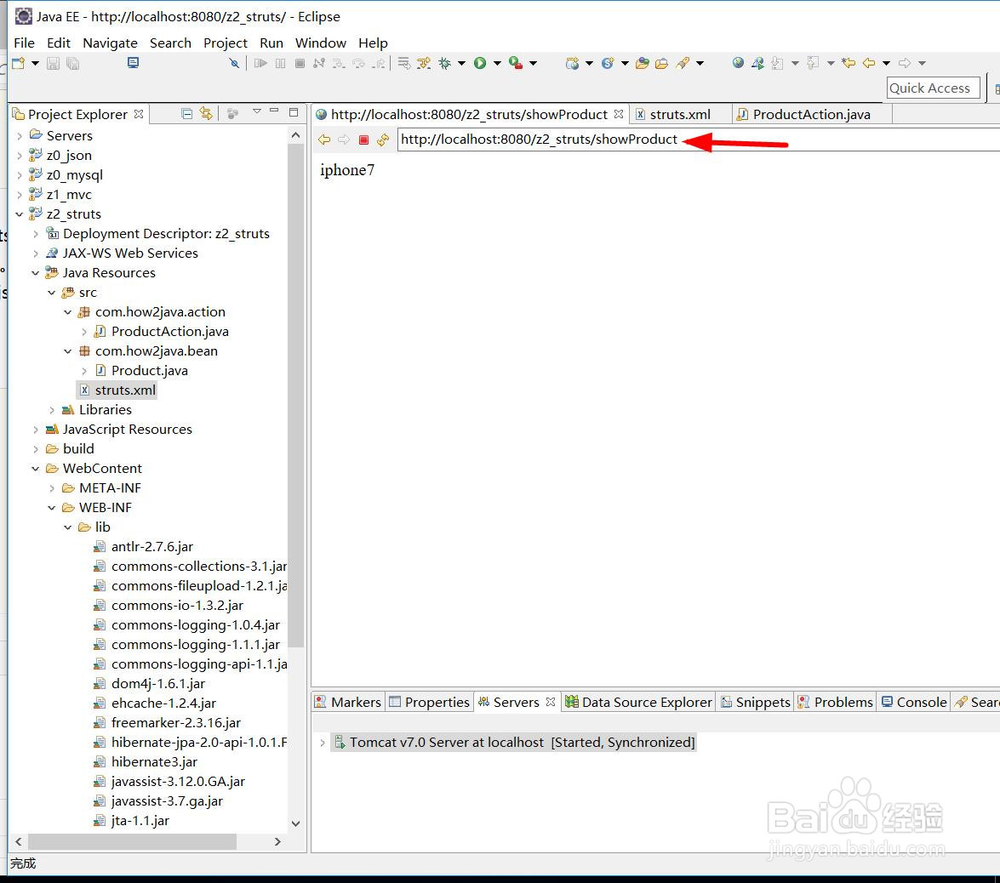The image size is (1000, 883).
Task: Click the Save toolbar icon
Action: point(54,63)
